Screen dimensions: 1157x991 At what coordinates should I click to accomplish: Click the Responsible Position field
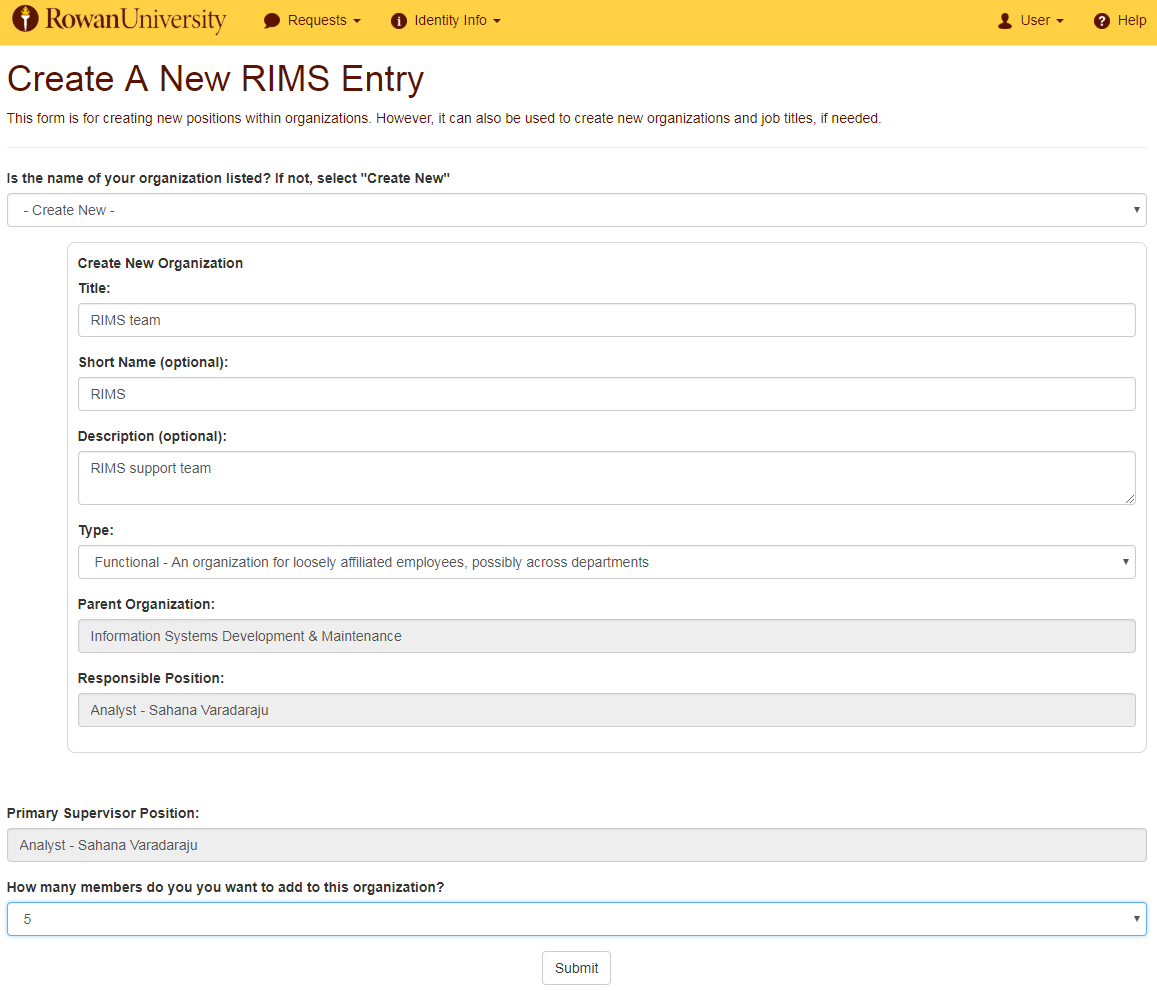tap(606, 710)
